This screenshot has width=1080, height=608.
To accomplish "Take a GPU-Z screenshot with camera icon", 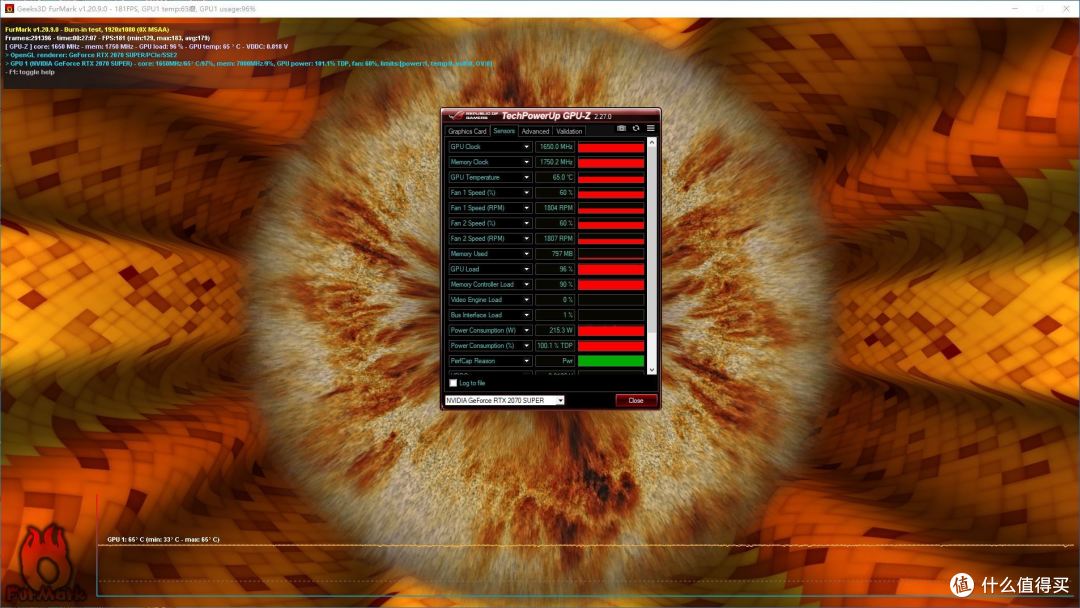I will tap(621, 128).
